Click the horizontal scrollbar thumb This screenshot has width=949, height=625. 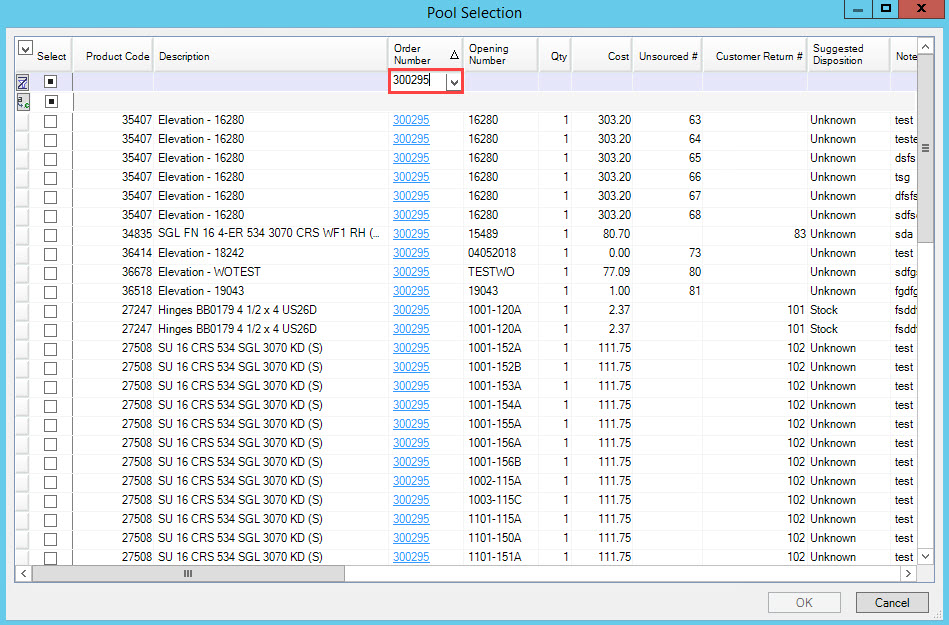[188, 573]
